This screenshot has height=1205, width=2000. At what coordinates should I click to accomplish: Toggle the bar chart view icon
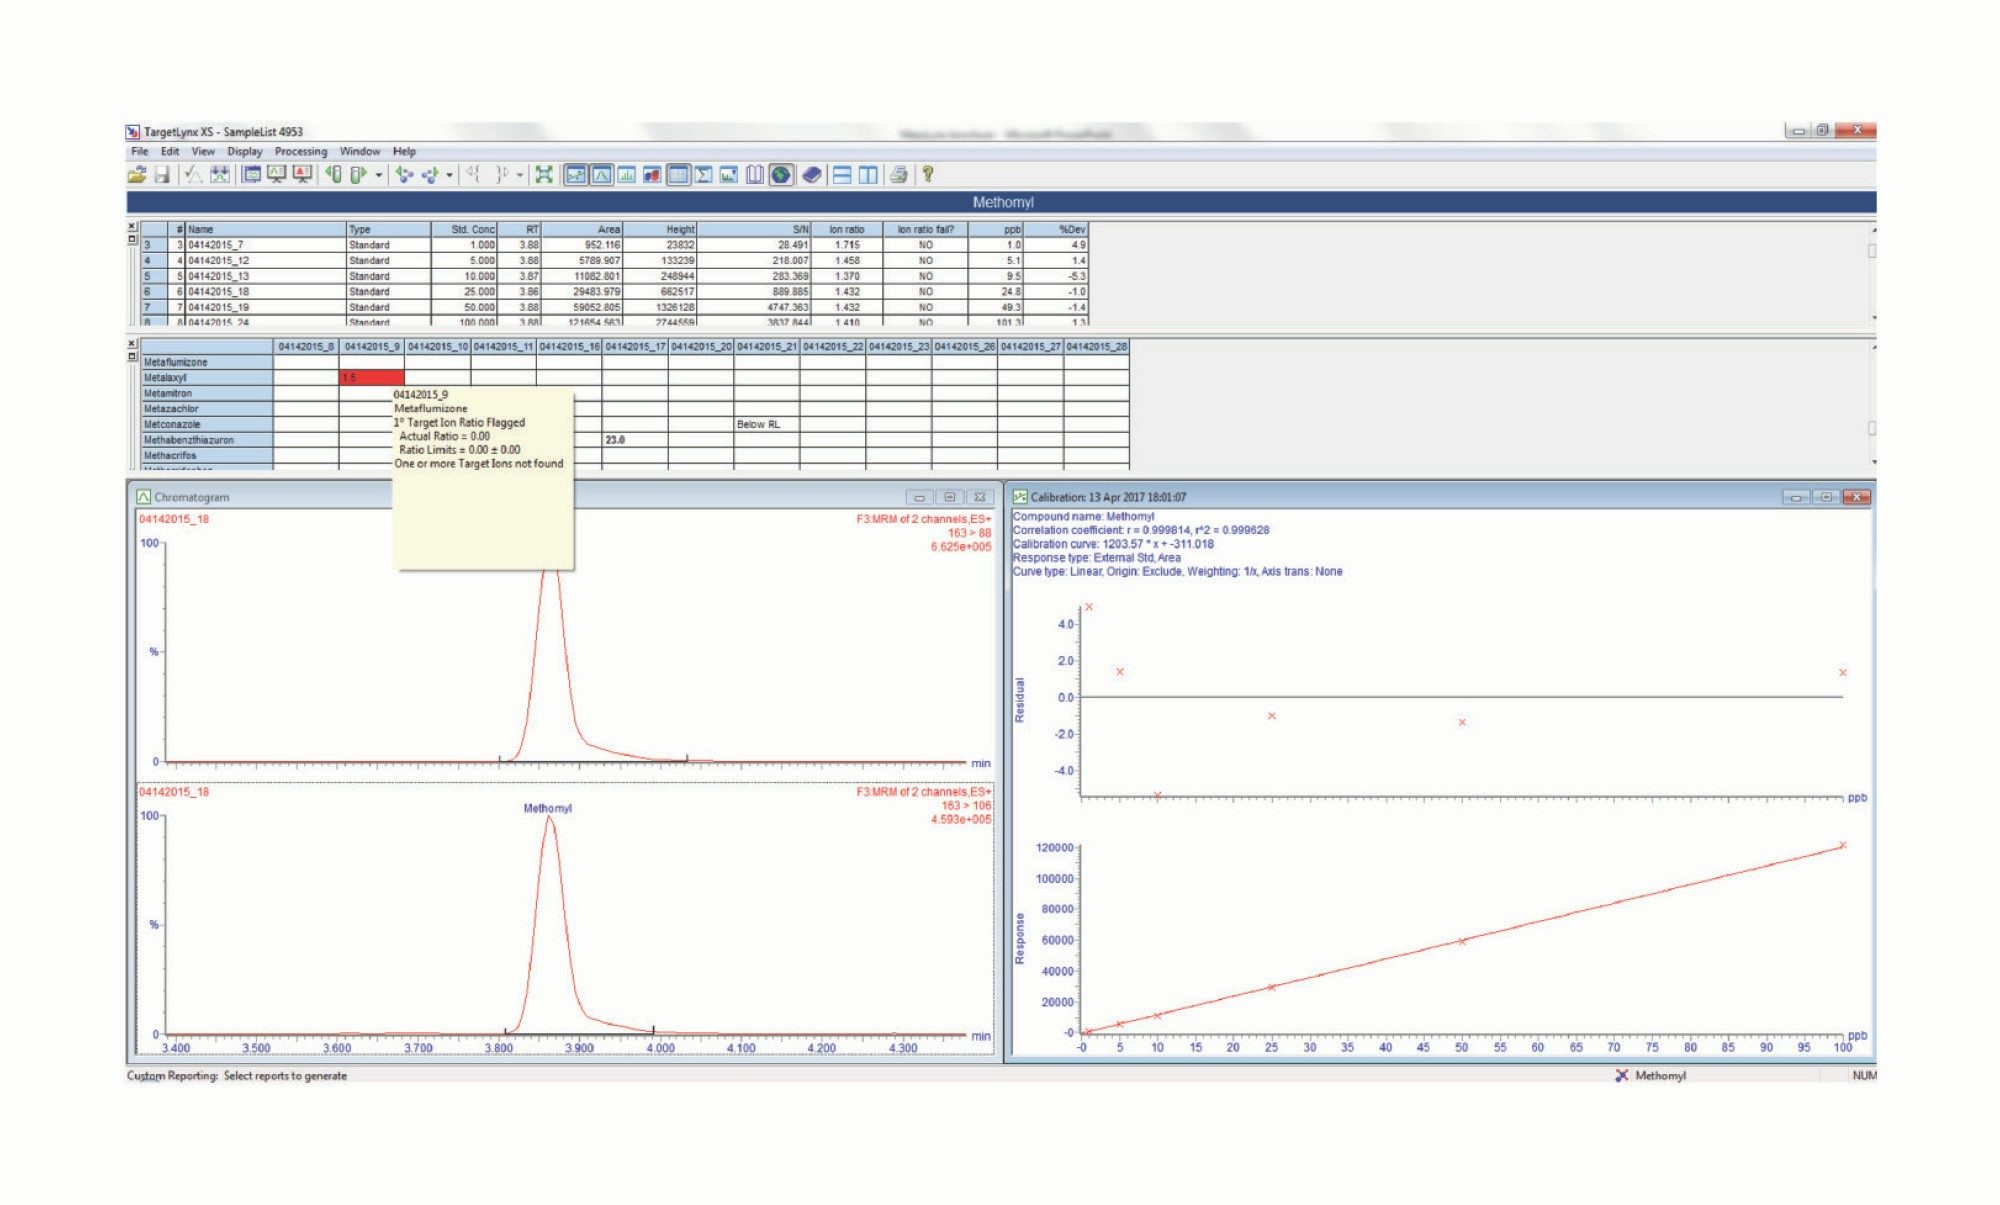coord(627,175)
